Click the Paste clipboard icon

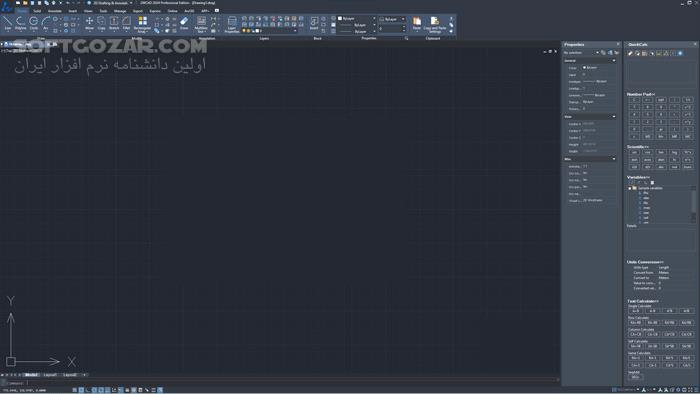[417, 23]
